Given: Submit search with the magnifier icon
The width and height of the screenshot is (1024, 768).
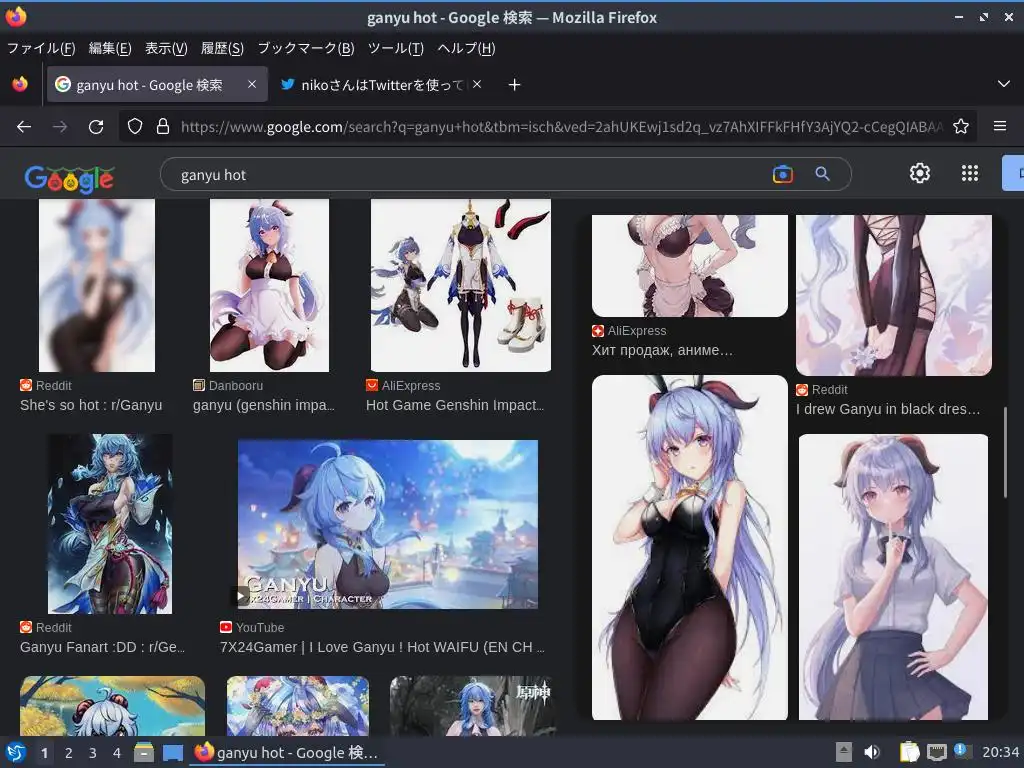Looking at the screenshot, I should (822, 174).
